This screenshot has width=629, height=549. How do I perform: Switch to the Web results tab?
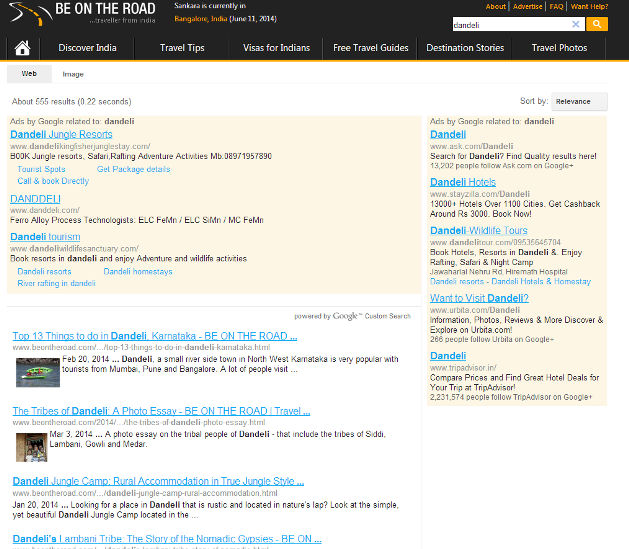pos(29,74)
